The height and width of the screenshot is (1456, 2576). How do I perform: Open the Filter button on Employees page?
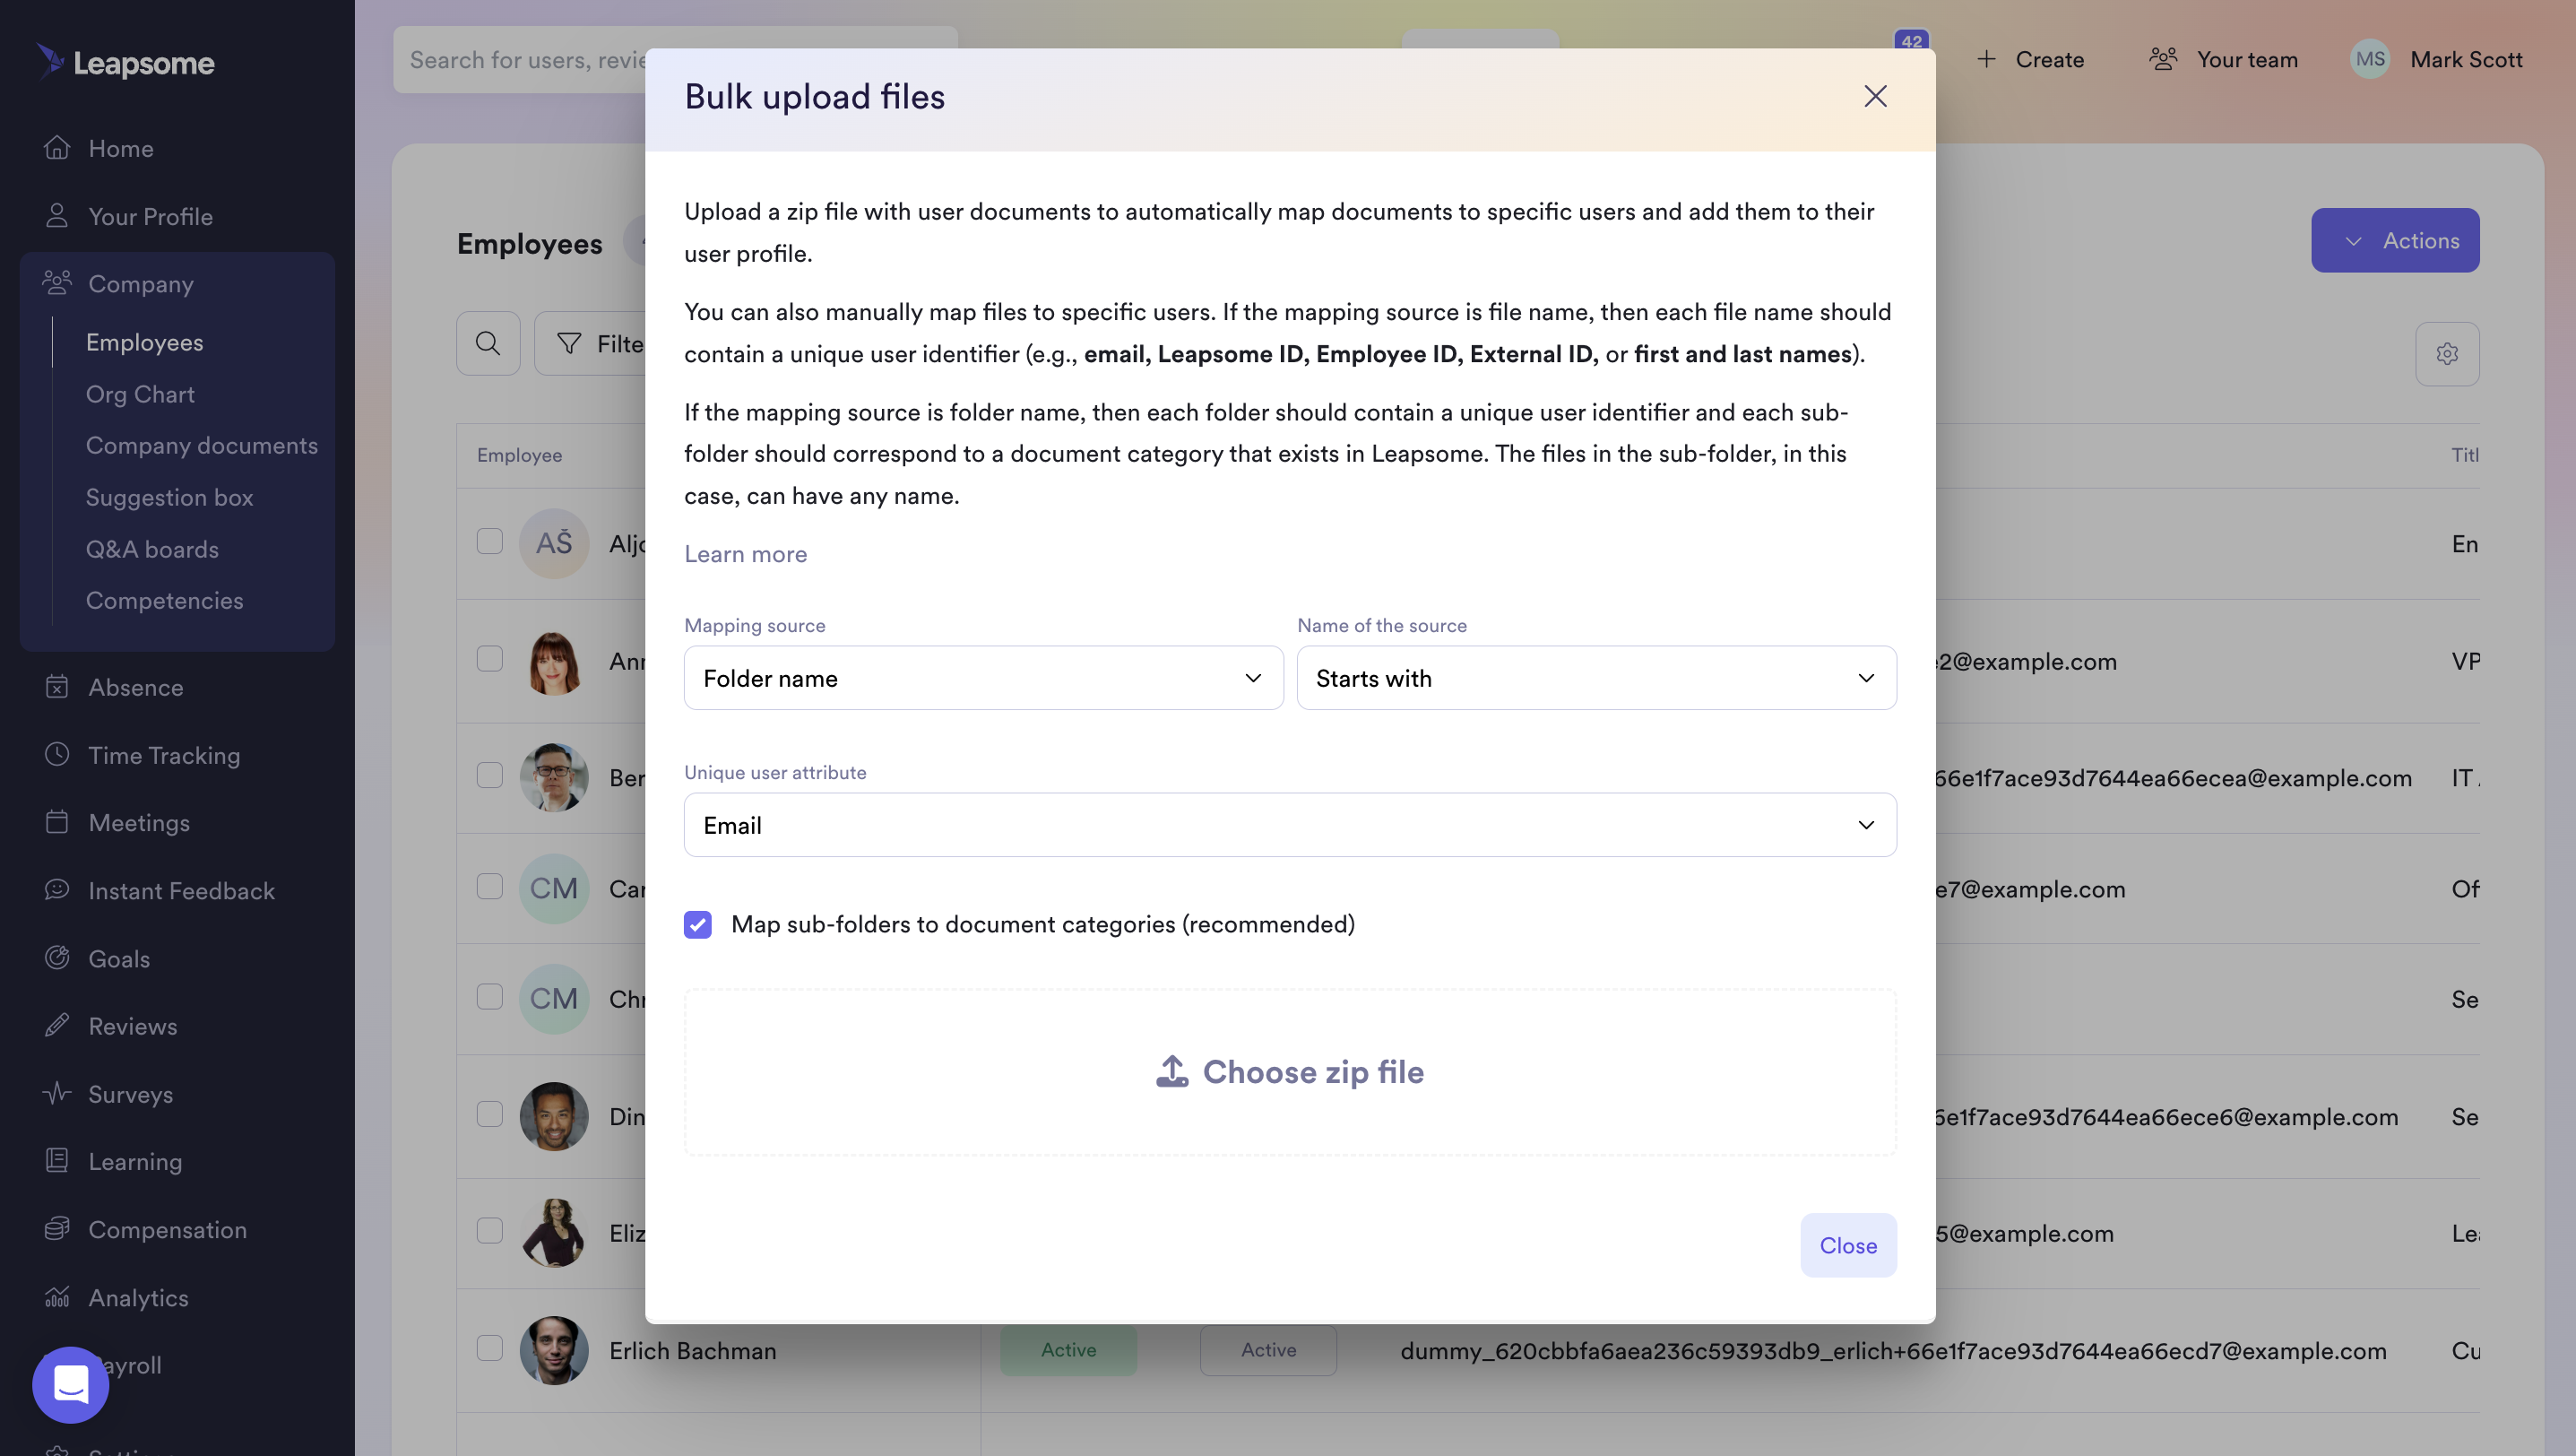coord(592,343)
